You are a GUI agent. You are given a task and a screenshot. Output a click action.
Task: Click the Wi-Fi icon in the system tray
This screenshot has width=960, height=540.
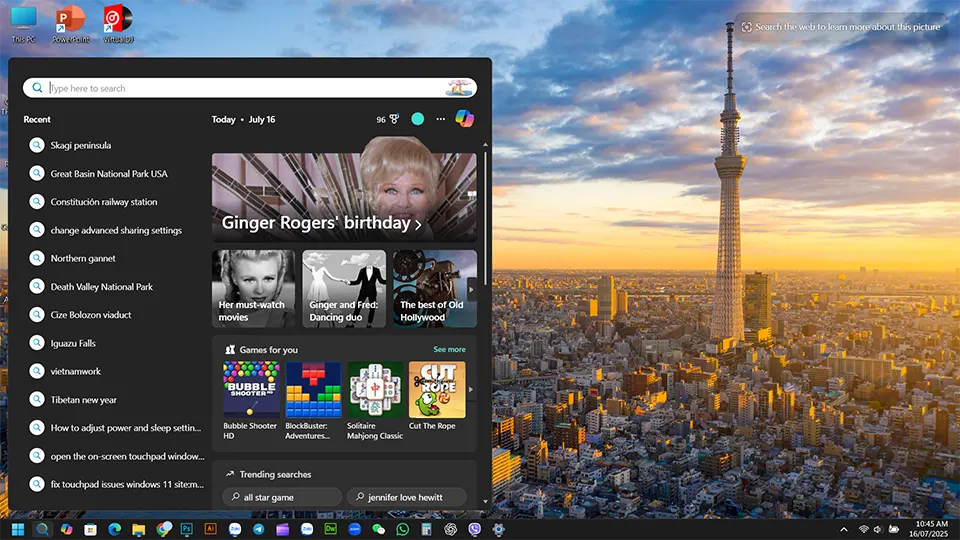pyautogui.click(x=863, y=529)
